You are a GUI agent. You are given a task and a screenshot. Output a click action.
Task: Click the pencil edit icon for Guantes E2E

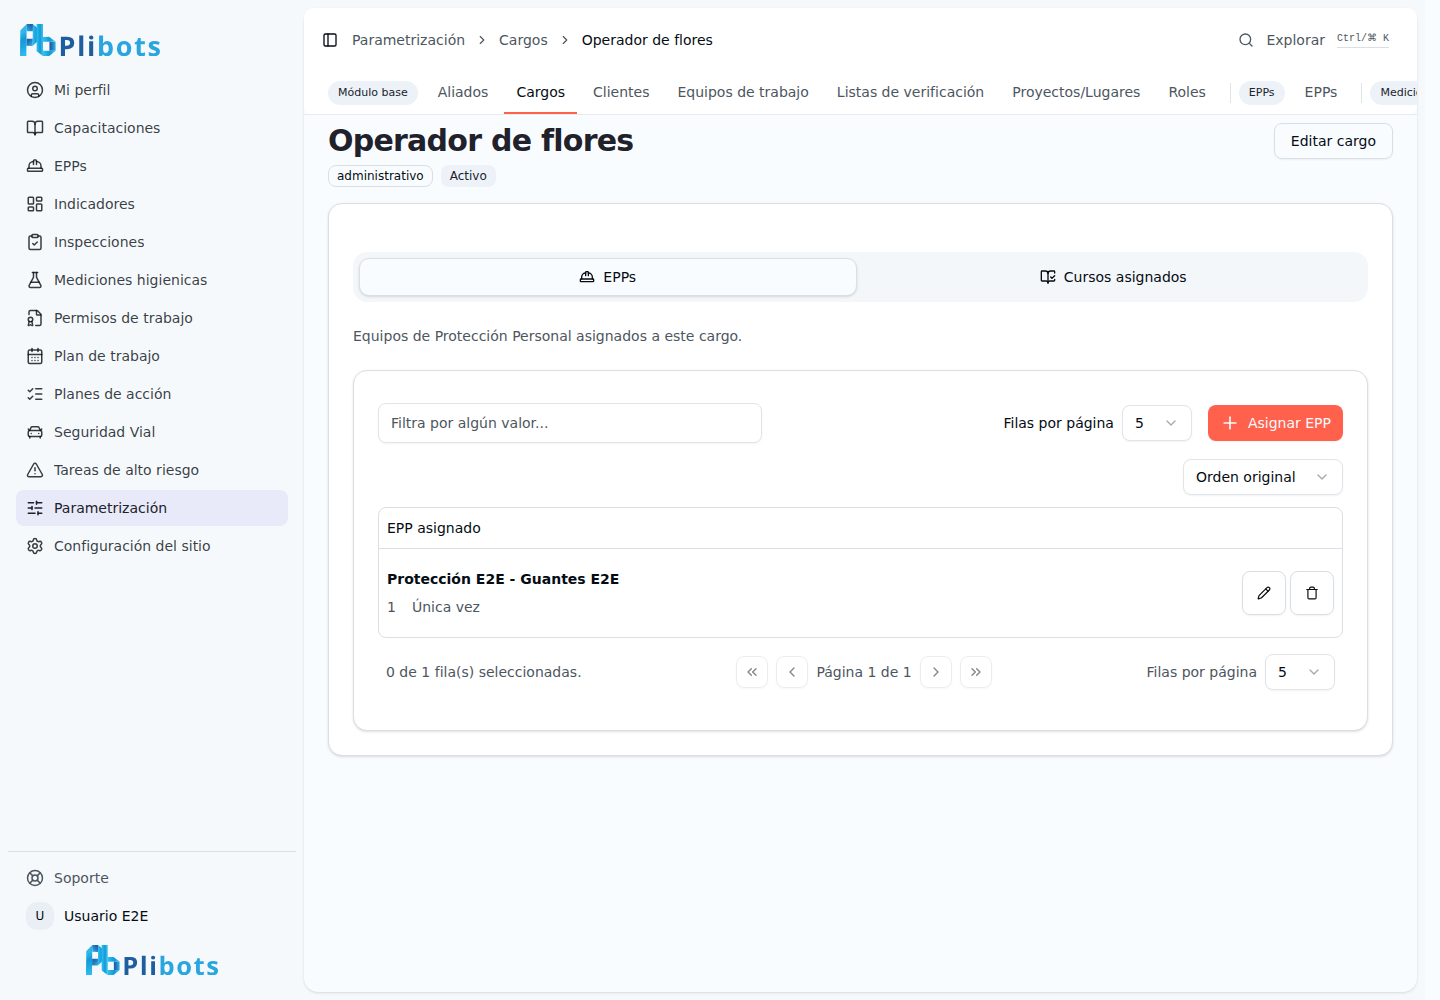click(1264, 593)
